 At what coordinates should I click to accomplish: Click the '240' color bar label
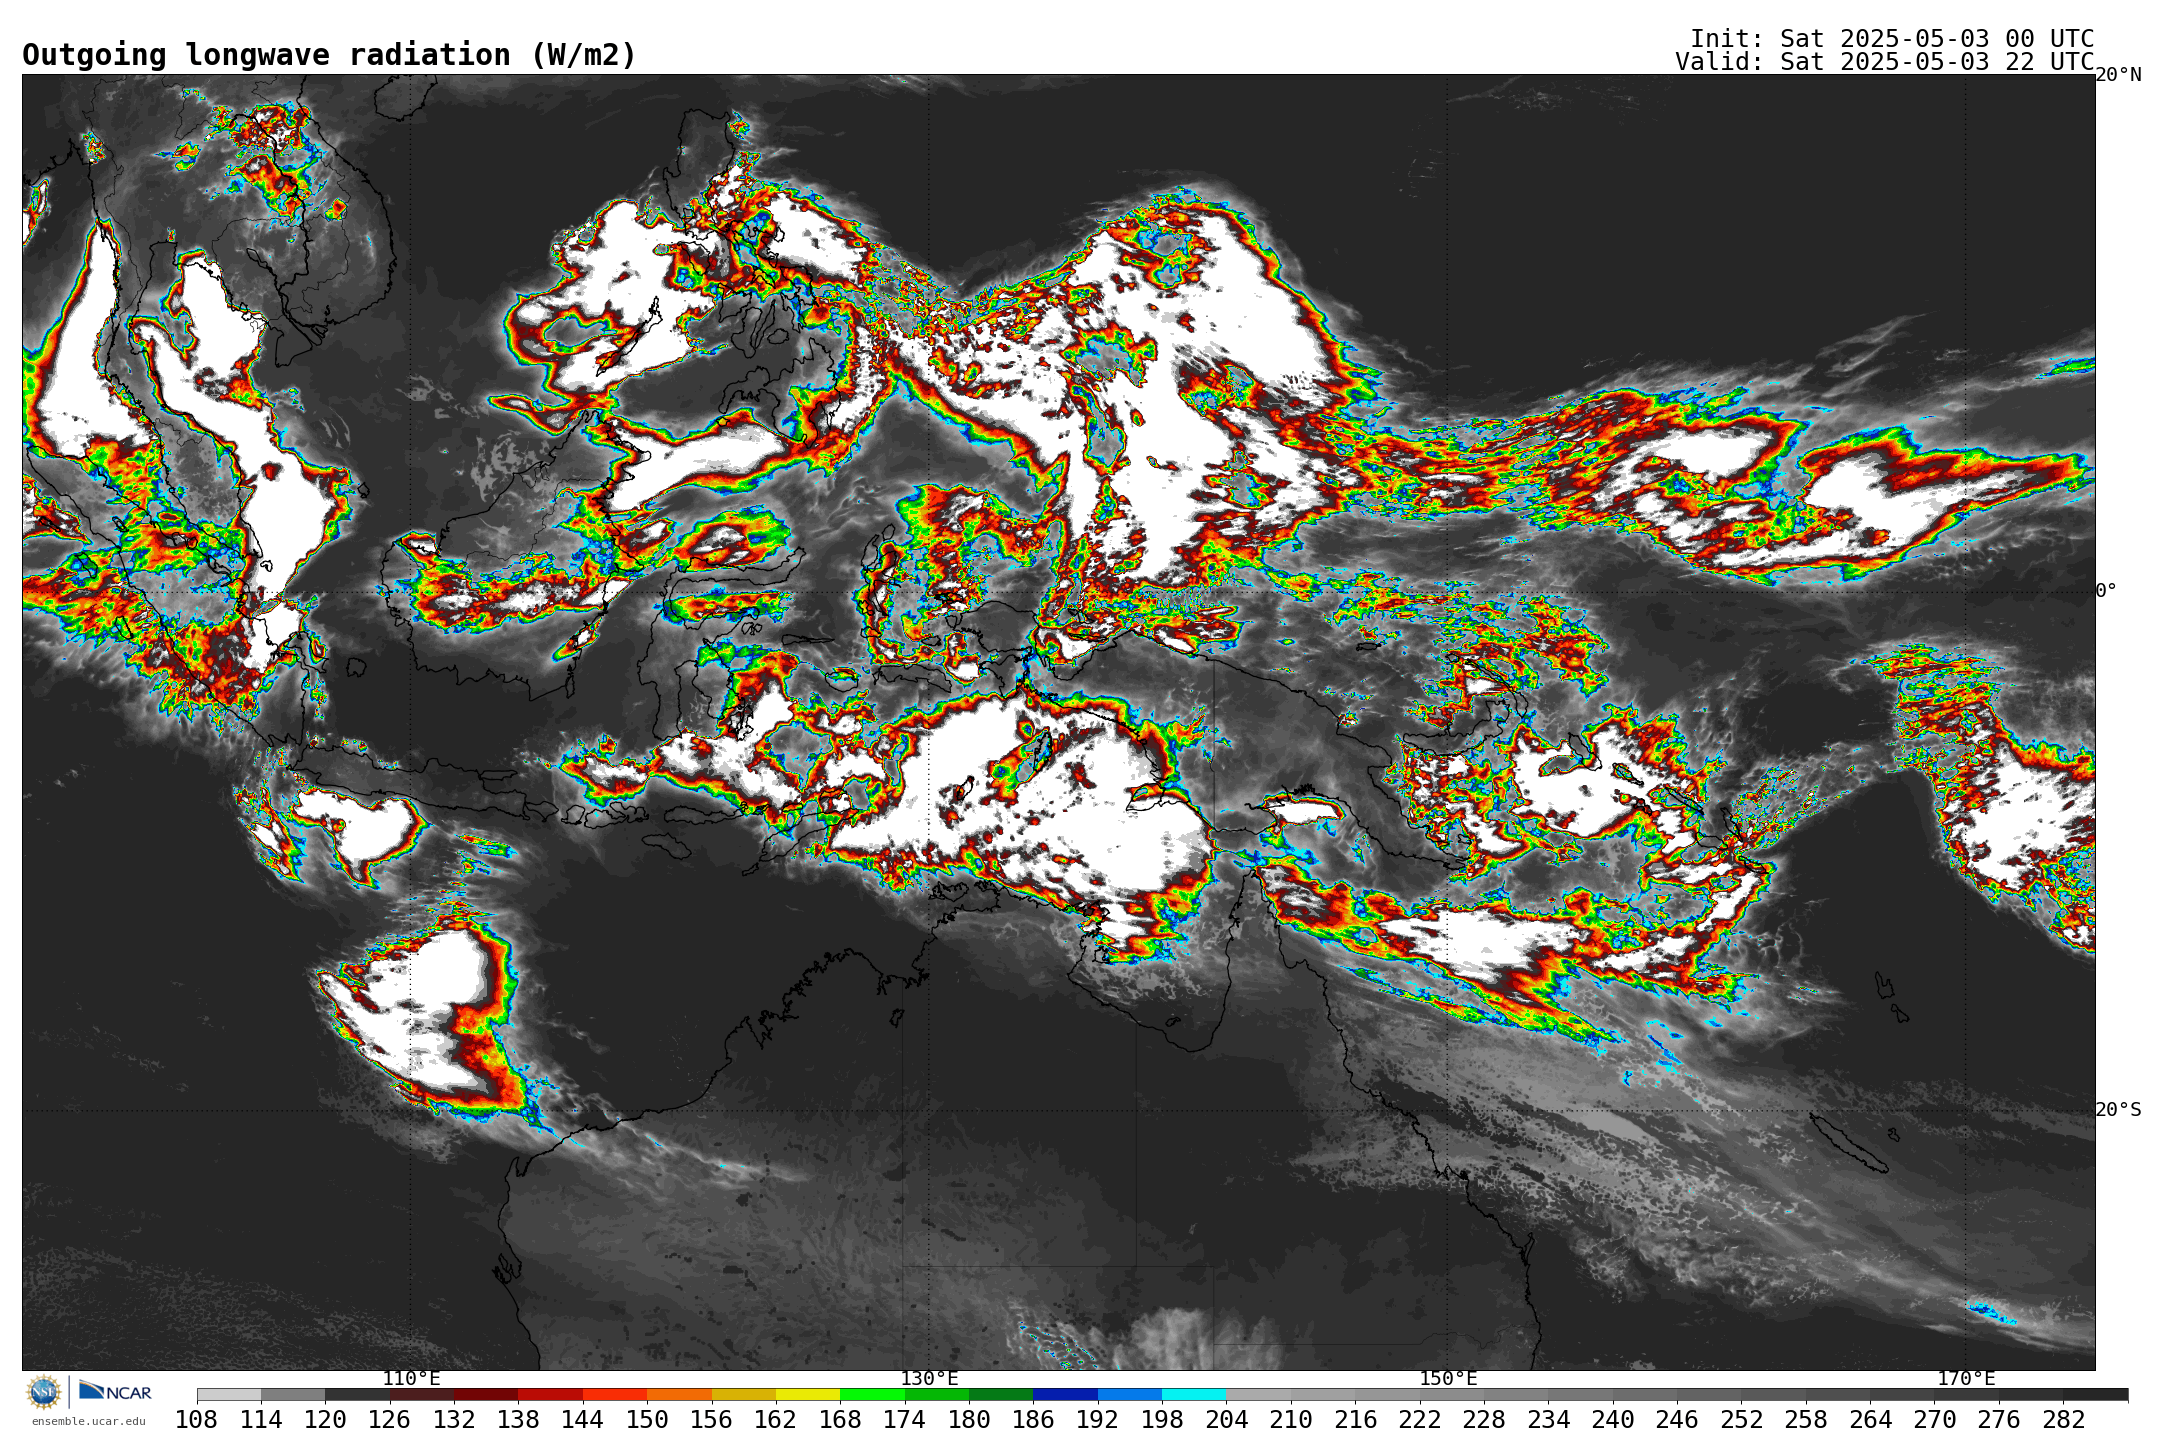click(1612, 1419)
